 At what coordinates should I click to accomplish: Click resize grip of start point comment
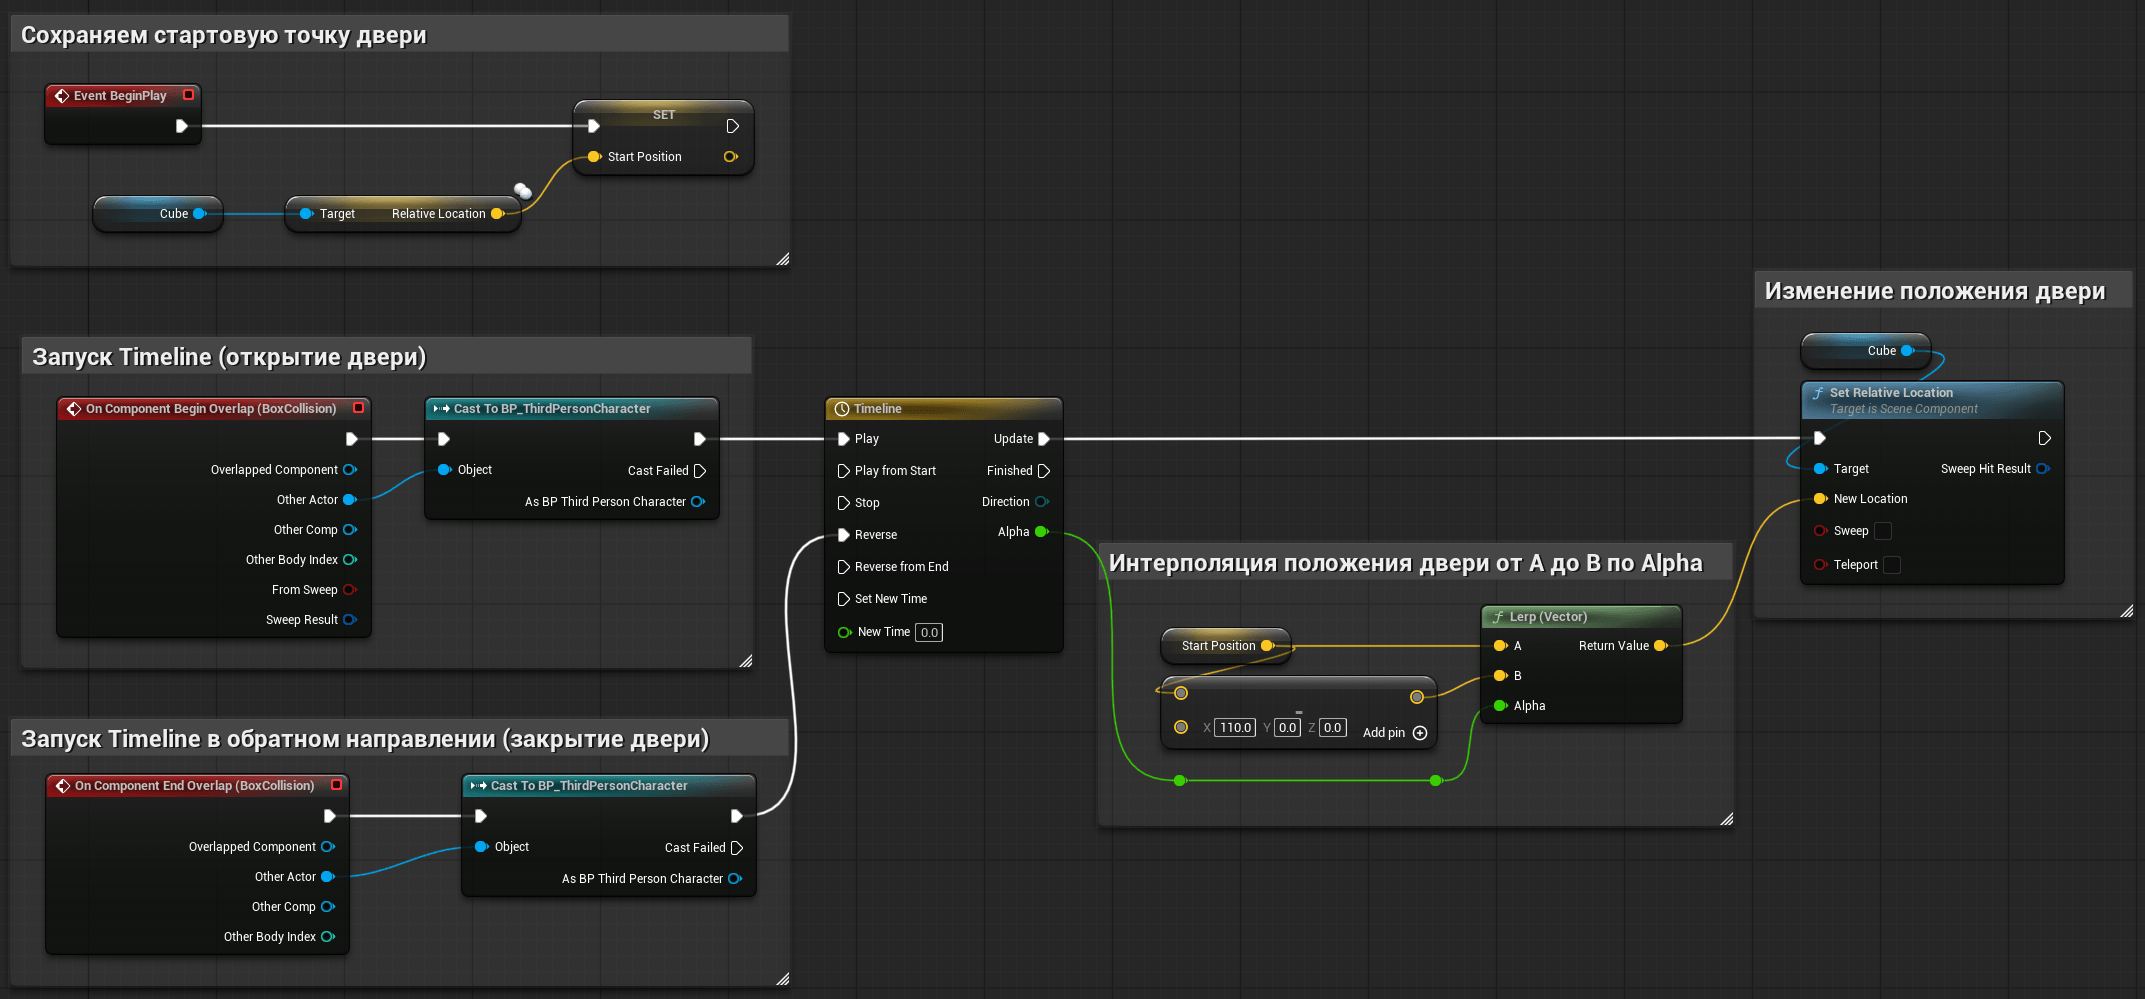782,259
